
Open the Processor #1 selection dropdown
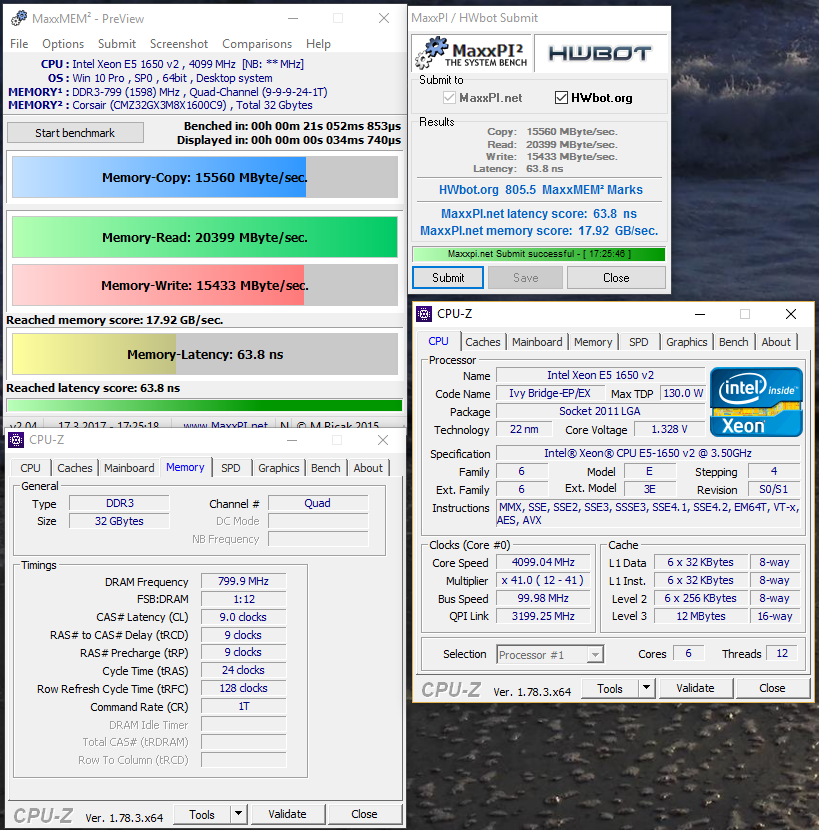[x=550, y=654]
